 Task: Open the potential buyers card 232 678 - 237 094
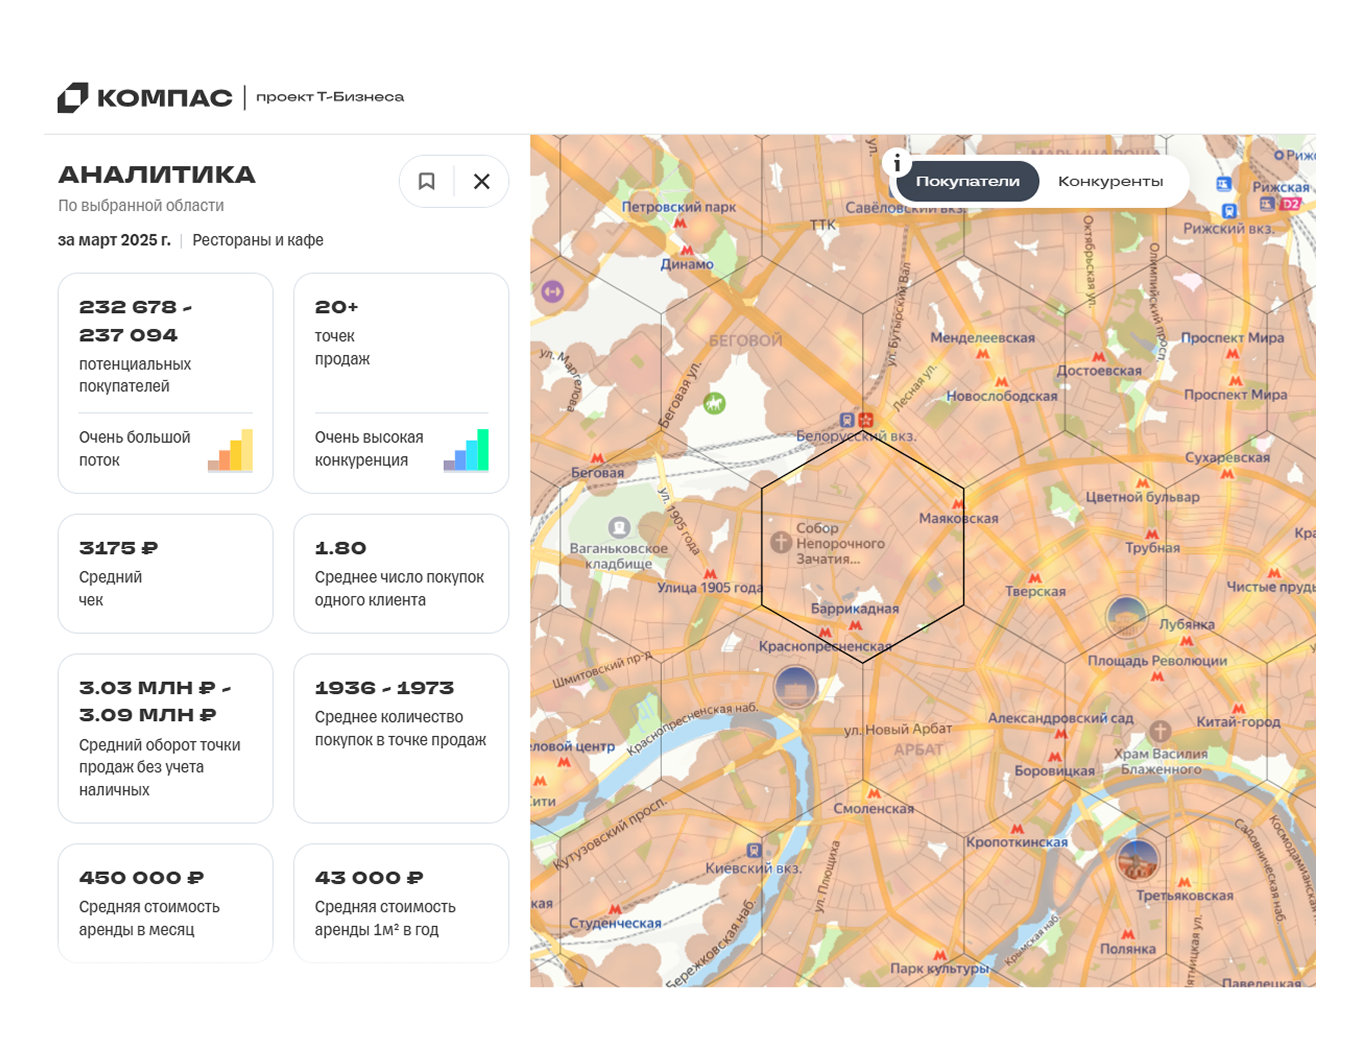click(x=165, y=383)
